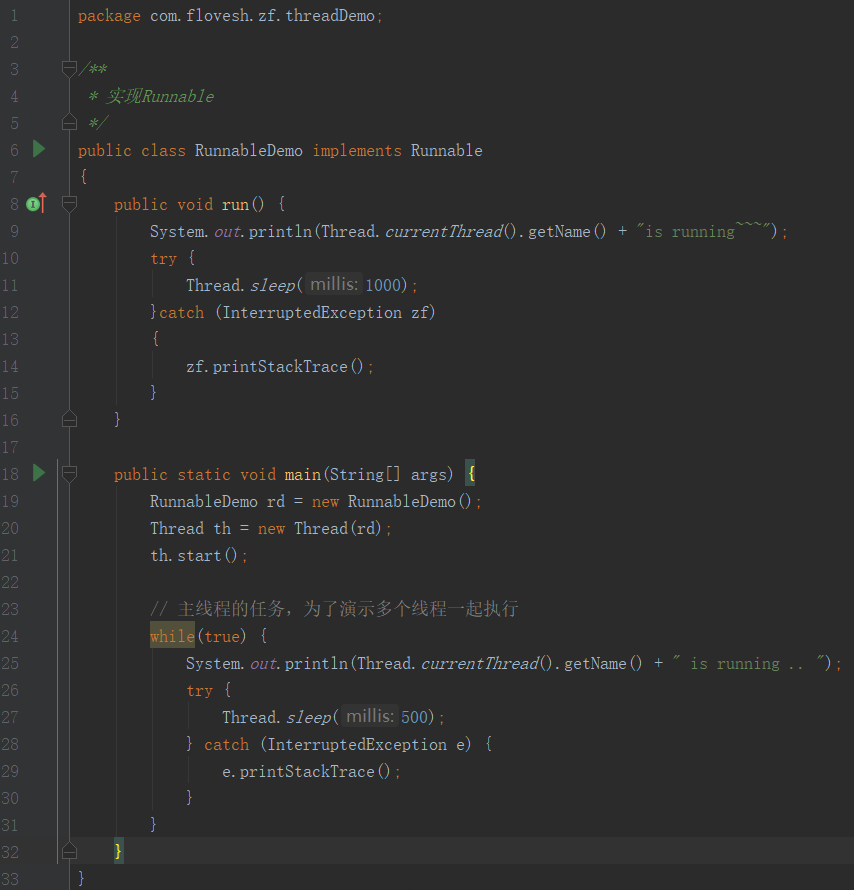Image resolution: width=854 pixels, height=890 pixels.
Task: Click millis: hint before 500
Action: (369, 716)
